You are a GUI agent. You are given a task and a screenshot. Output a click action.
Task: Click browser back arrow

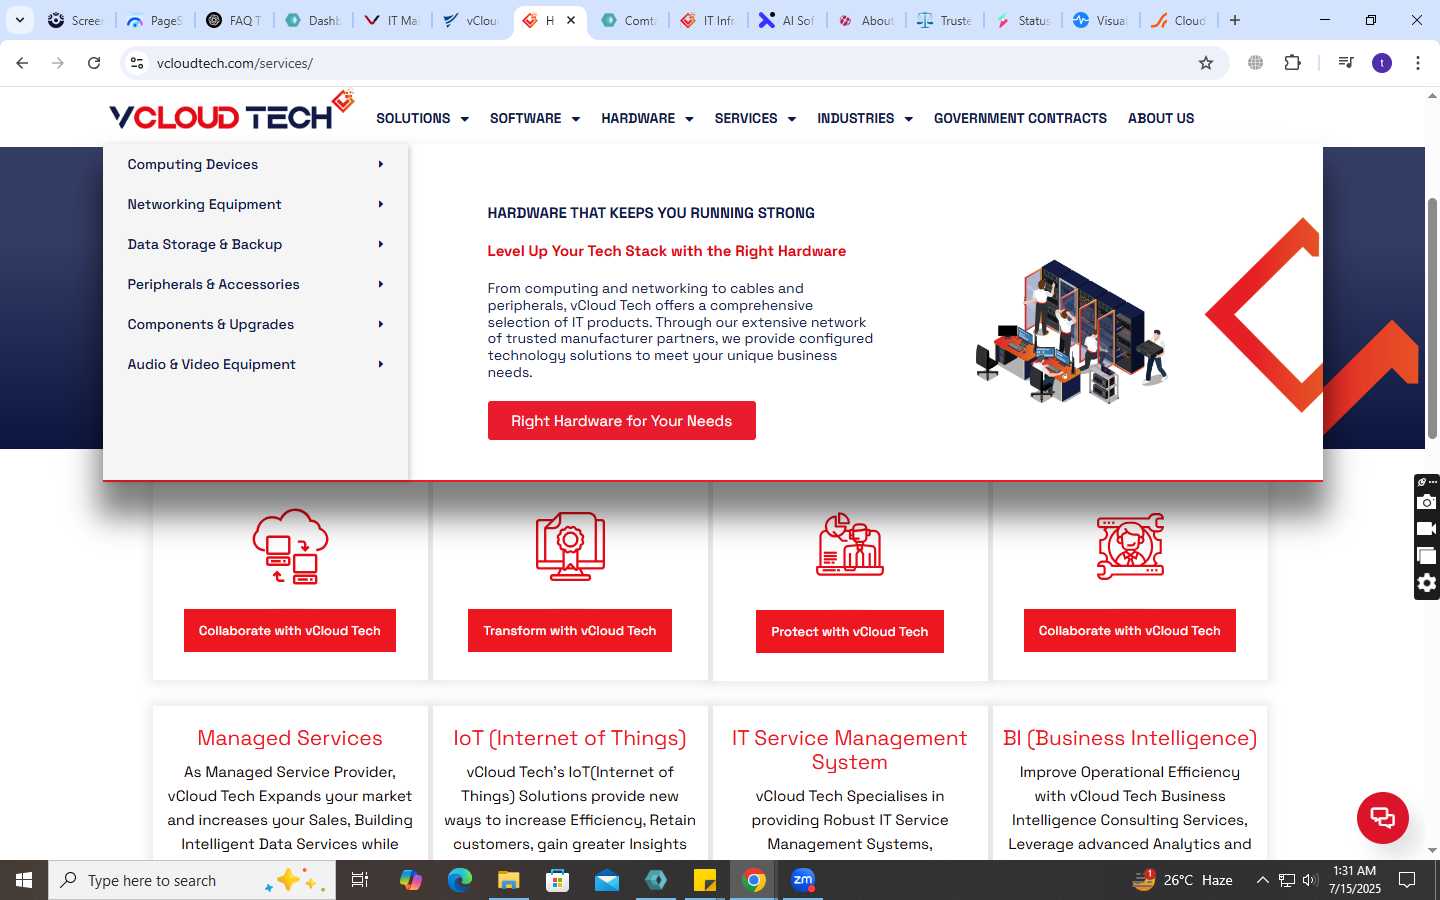click(22, 63)
